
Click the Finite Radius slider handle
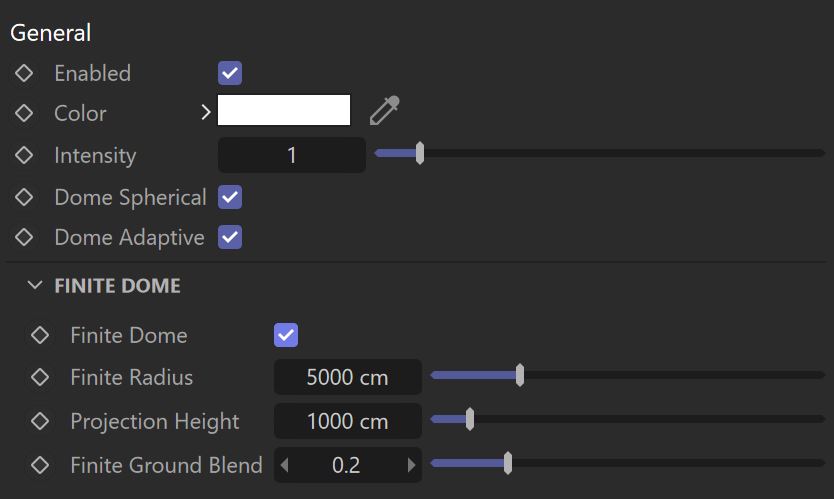coord(520,375)
